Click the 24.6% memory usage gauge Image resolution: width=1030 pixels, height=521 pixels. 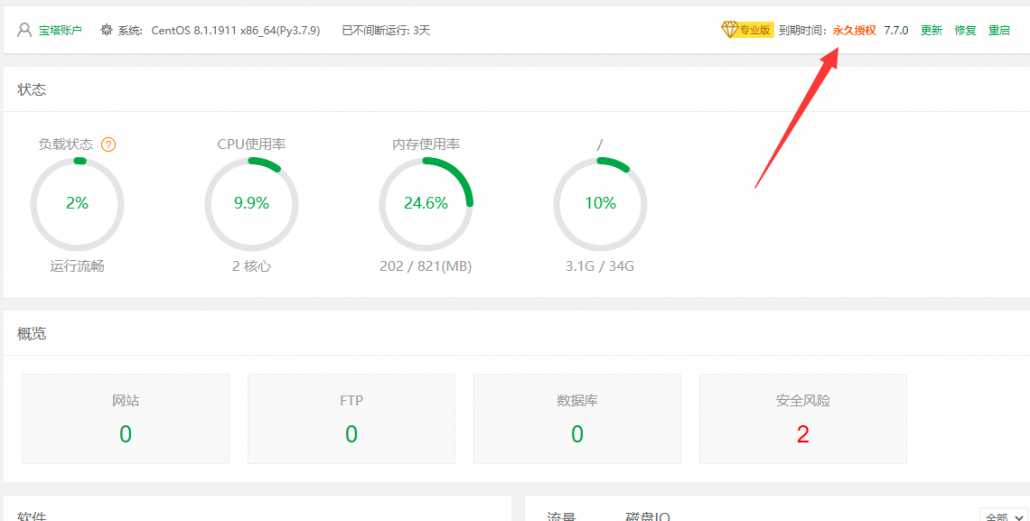pos(425,203)
